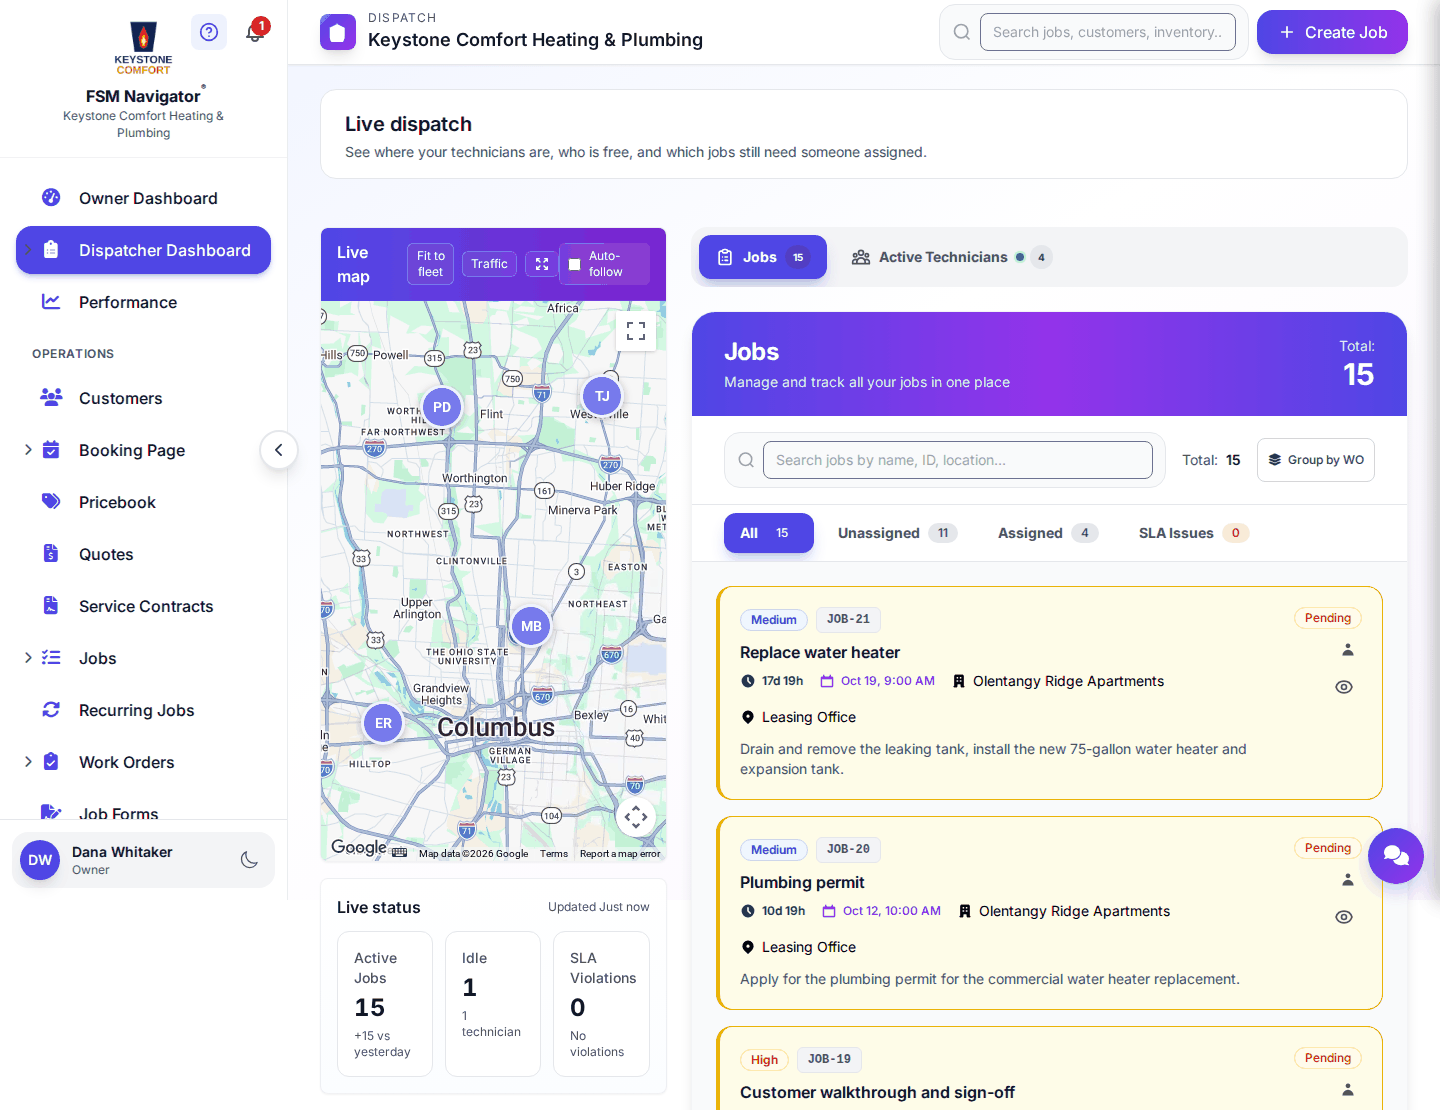This screenshot has width=1440, height=1110.
Task: Open Pricebook in sidebar
Action: [x=143, y=502]
